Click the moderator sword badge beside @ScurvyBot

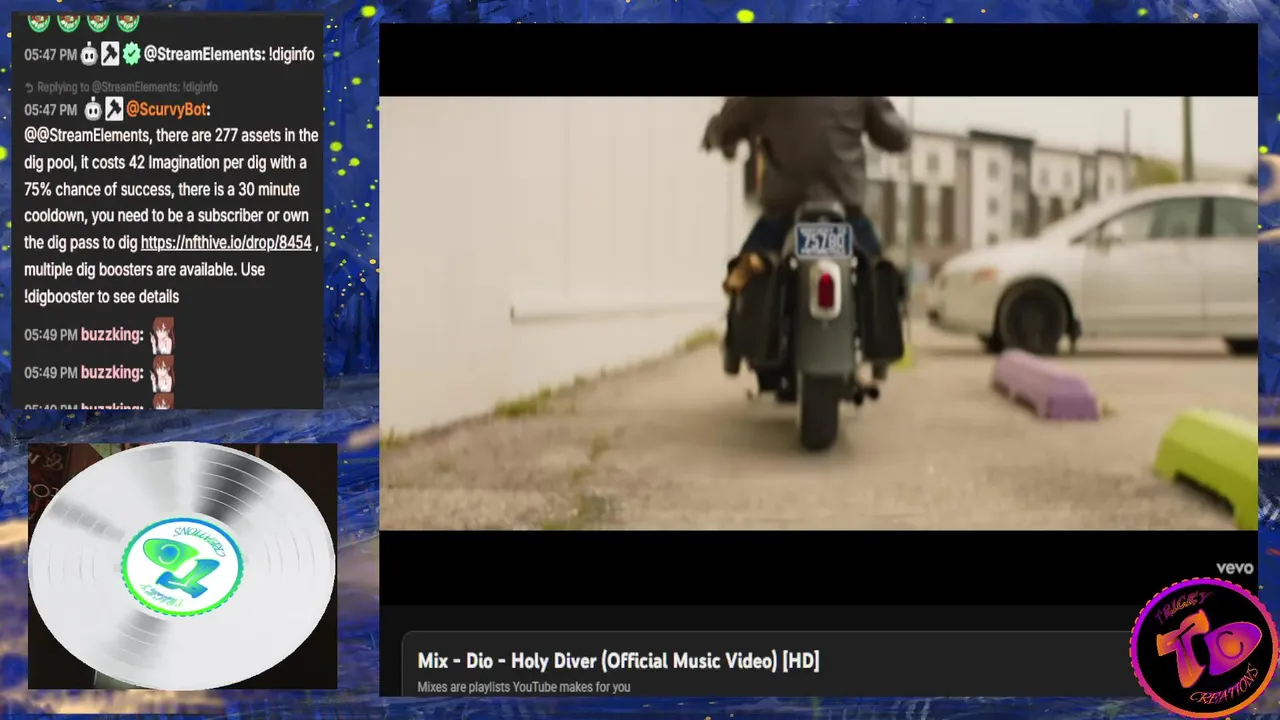(x=114, y=109)
